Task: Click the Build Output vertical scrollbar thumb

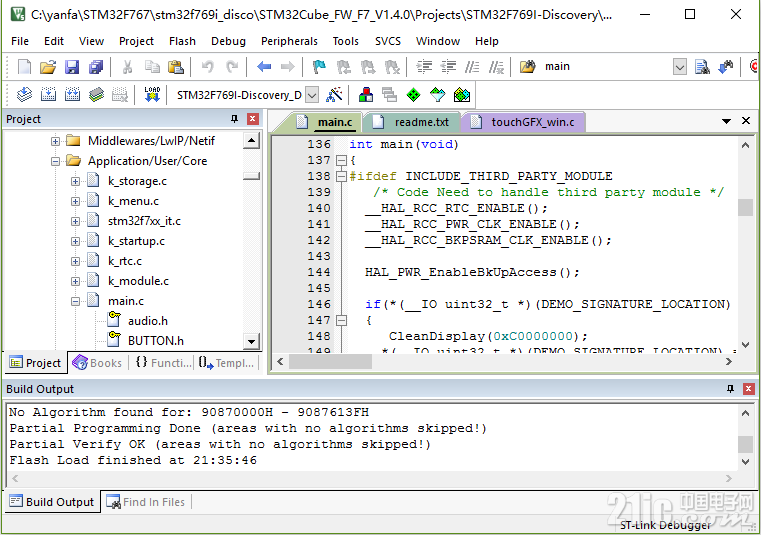Action: pyautogui.click(x=745, y=444)
